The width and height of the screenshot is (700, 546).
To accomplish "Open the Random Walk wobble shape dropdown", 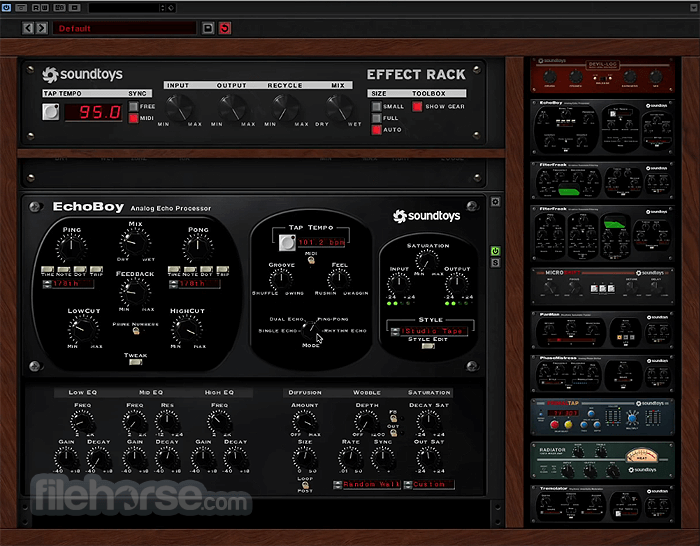I will 367,484.
